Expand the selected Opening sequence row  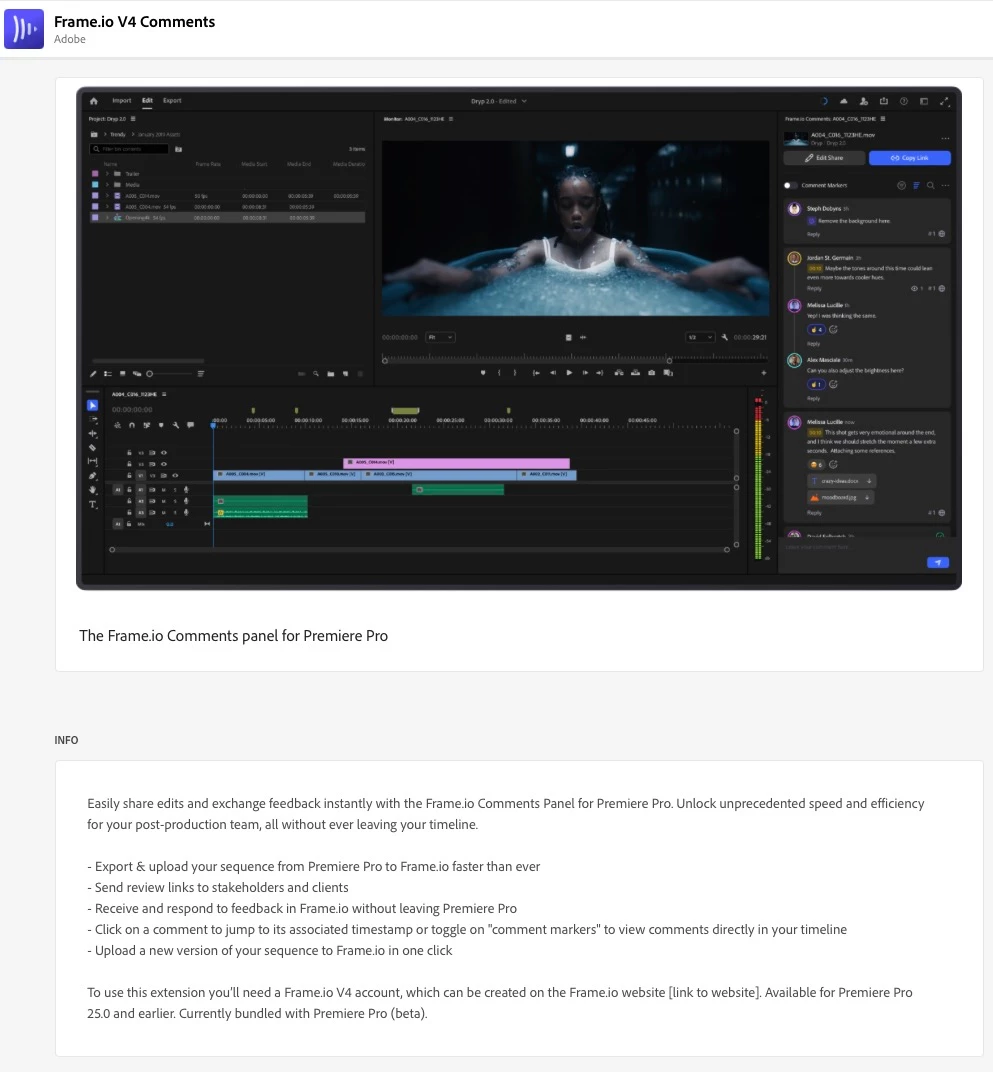click(x=107, y=217)
